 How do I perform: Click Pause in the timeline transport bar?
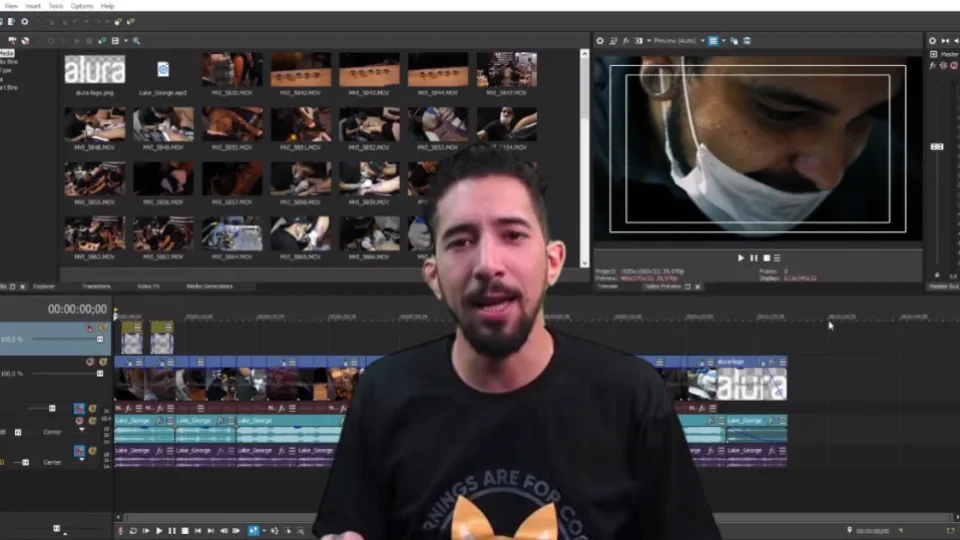click(171, 531)
